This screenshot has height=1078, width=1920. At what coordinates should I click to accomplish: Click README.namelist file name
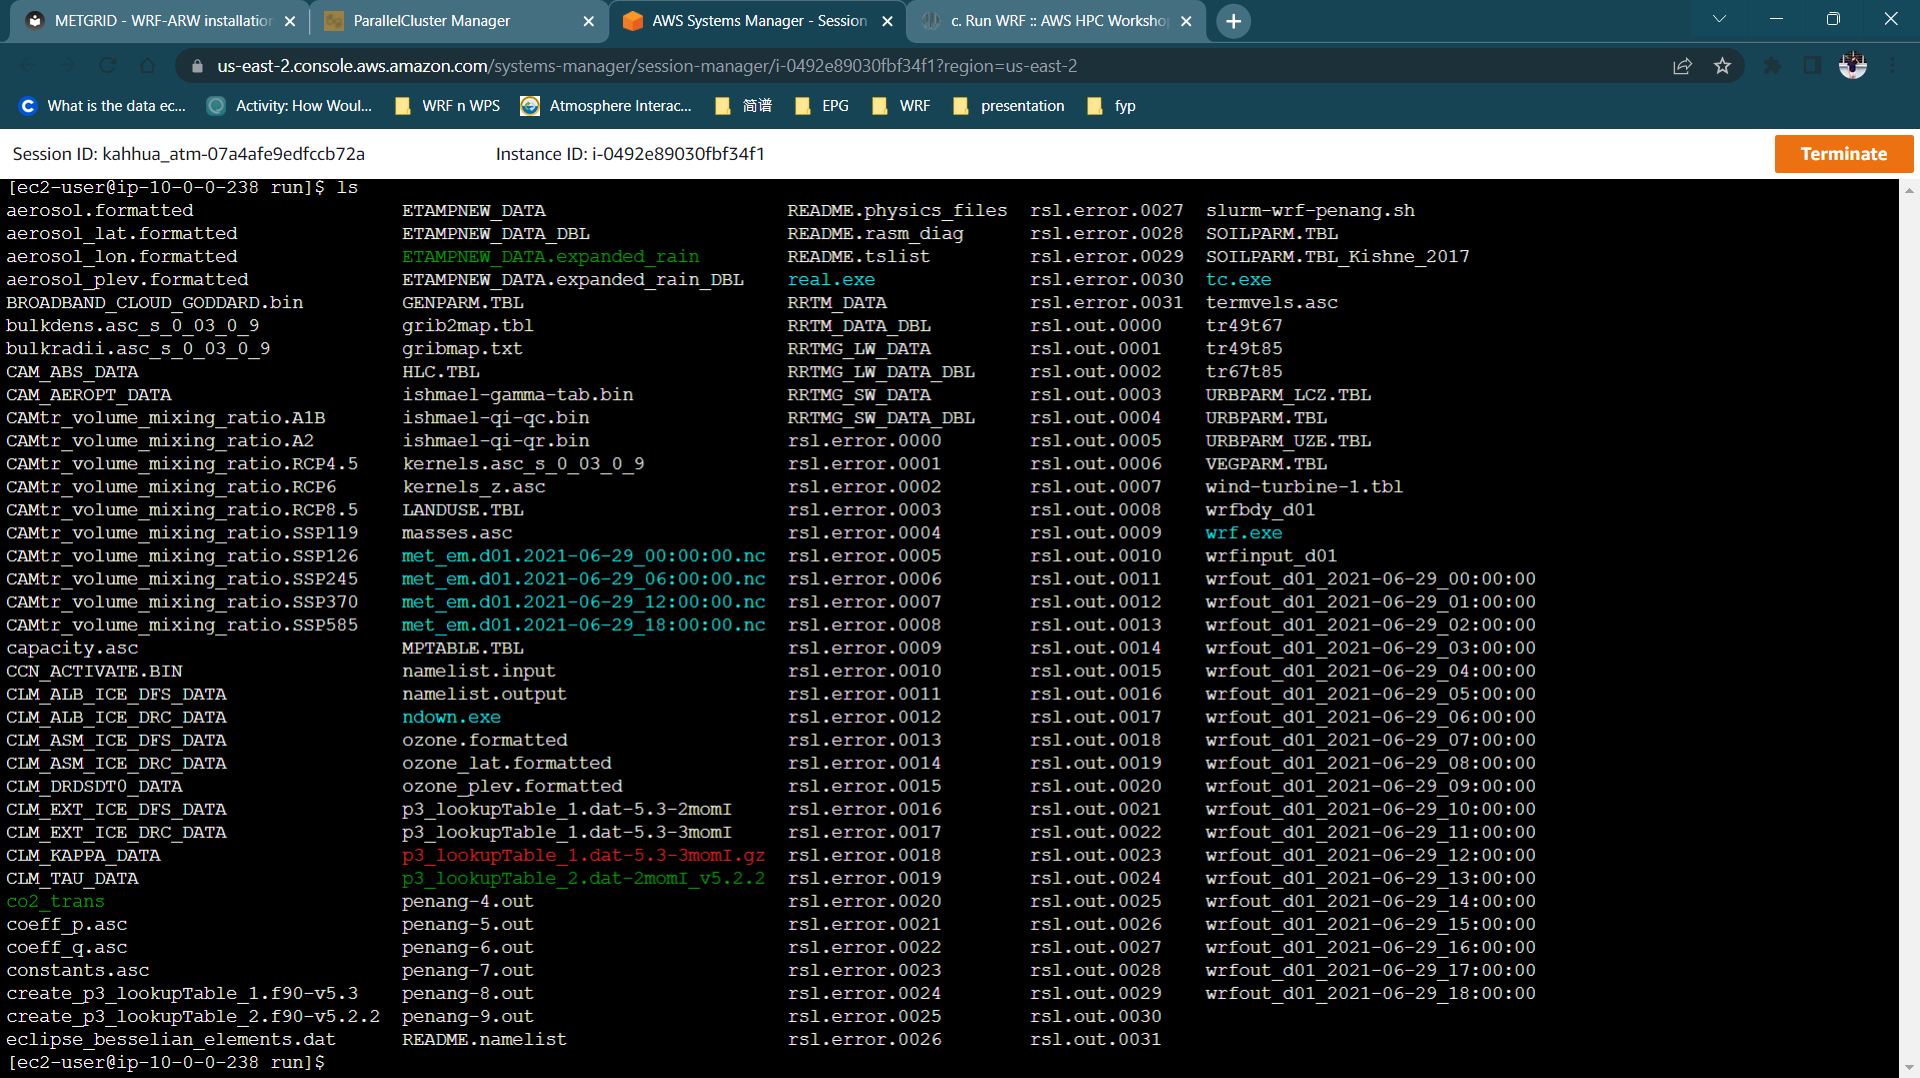(484, 1040)
